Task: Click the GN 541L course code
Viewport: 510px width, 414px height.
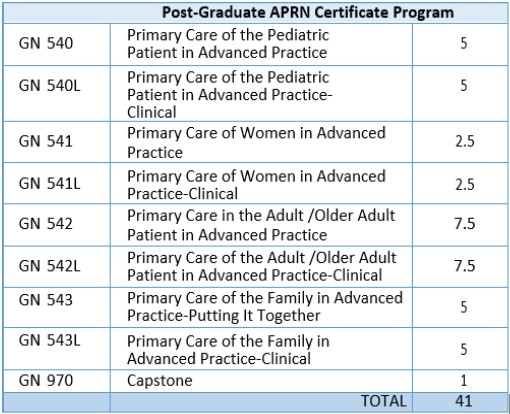Action: [x=50, y=183]
